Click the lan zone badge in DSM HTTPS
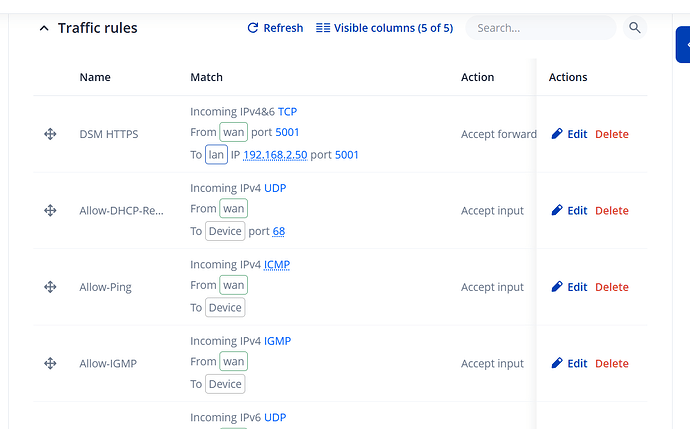 tap(216, 155)
